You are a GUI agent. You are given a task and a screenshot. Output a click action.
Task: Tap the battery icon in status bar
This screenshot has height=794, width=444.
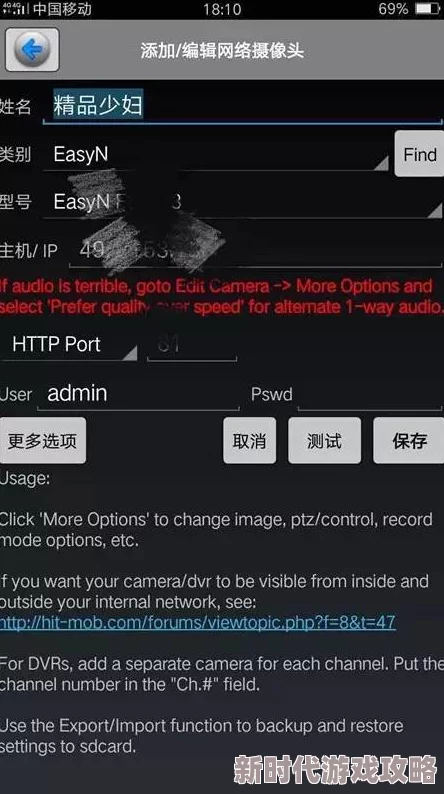coord(428,9)
